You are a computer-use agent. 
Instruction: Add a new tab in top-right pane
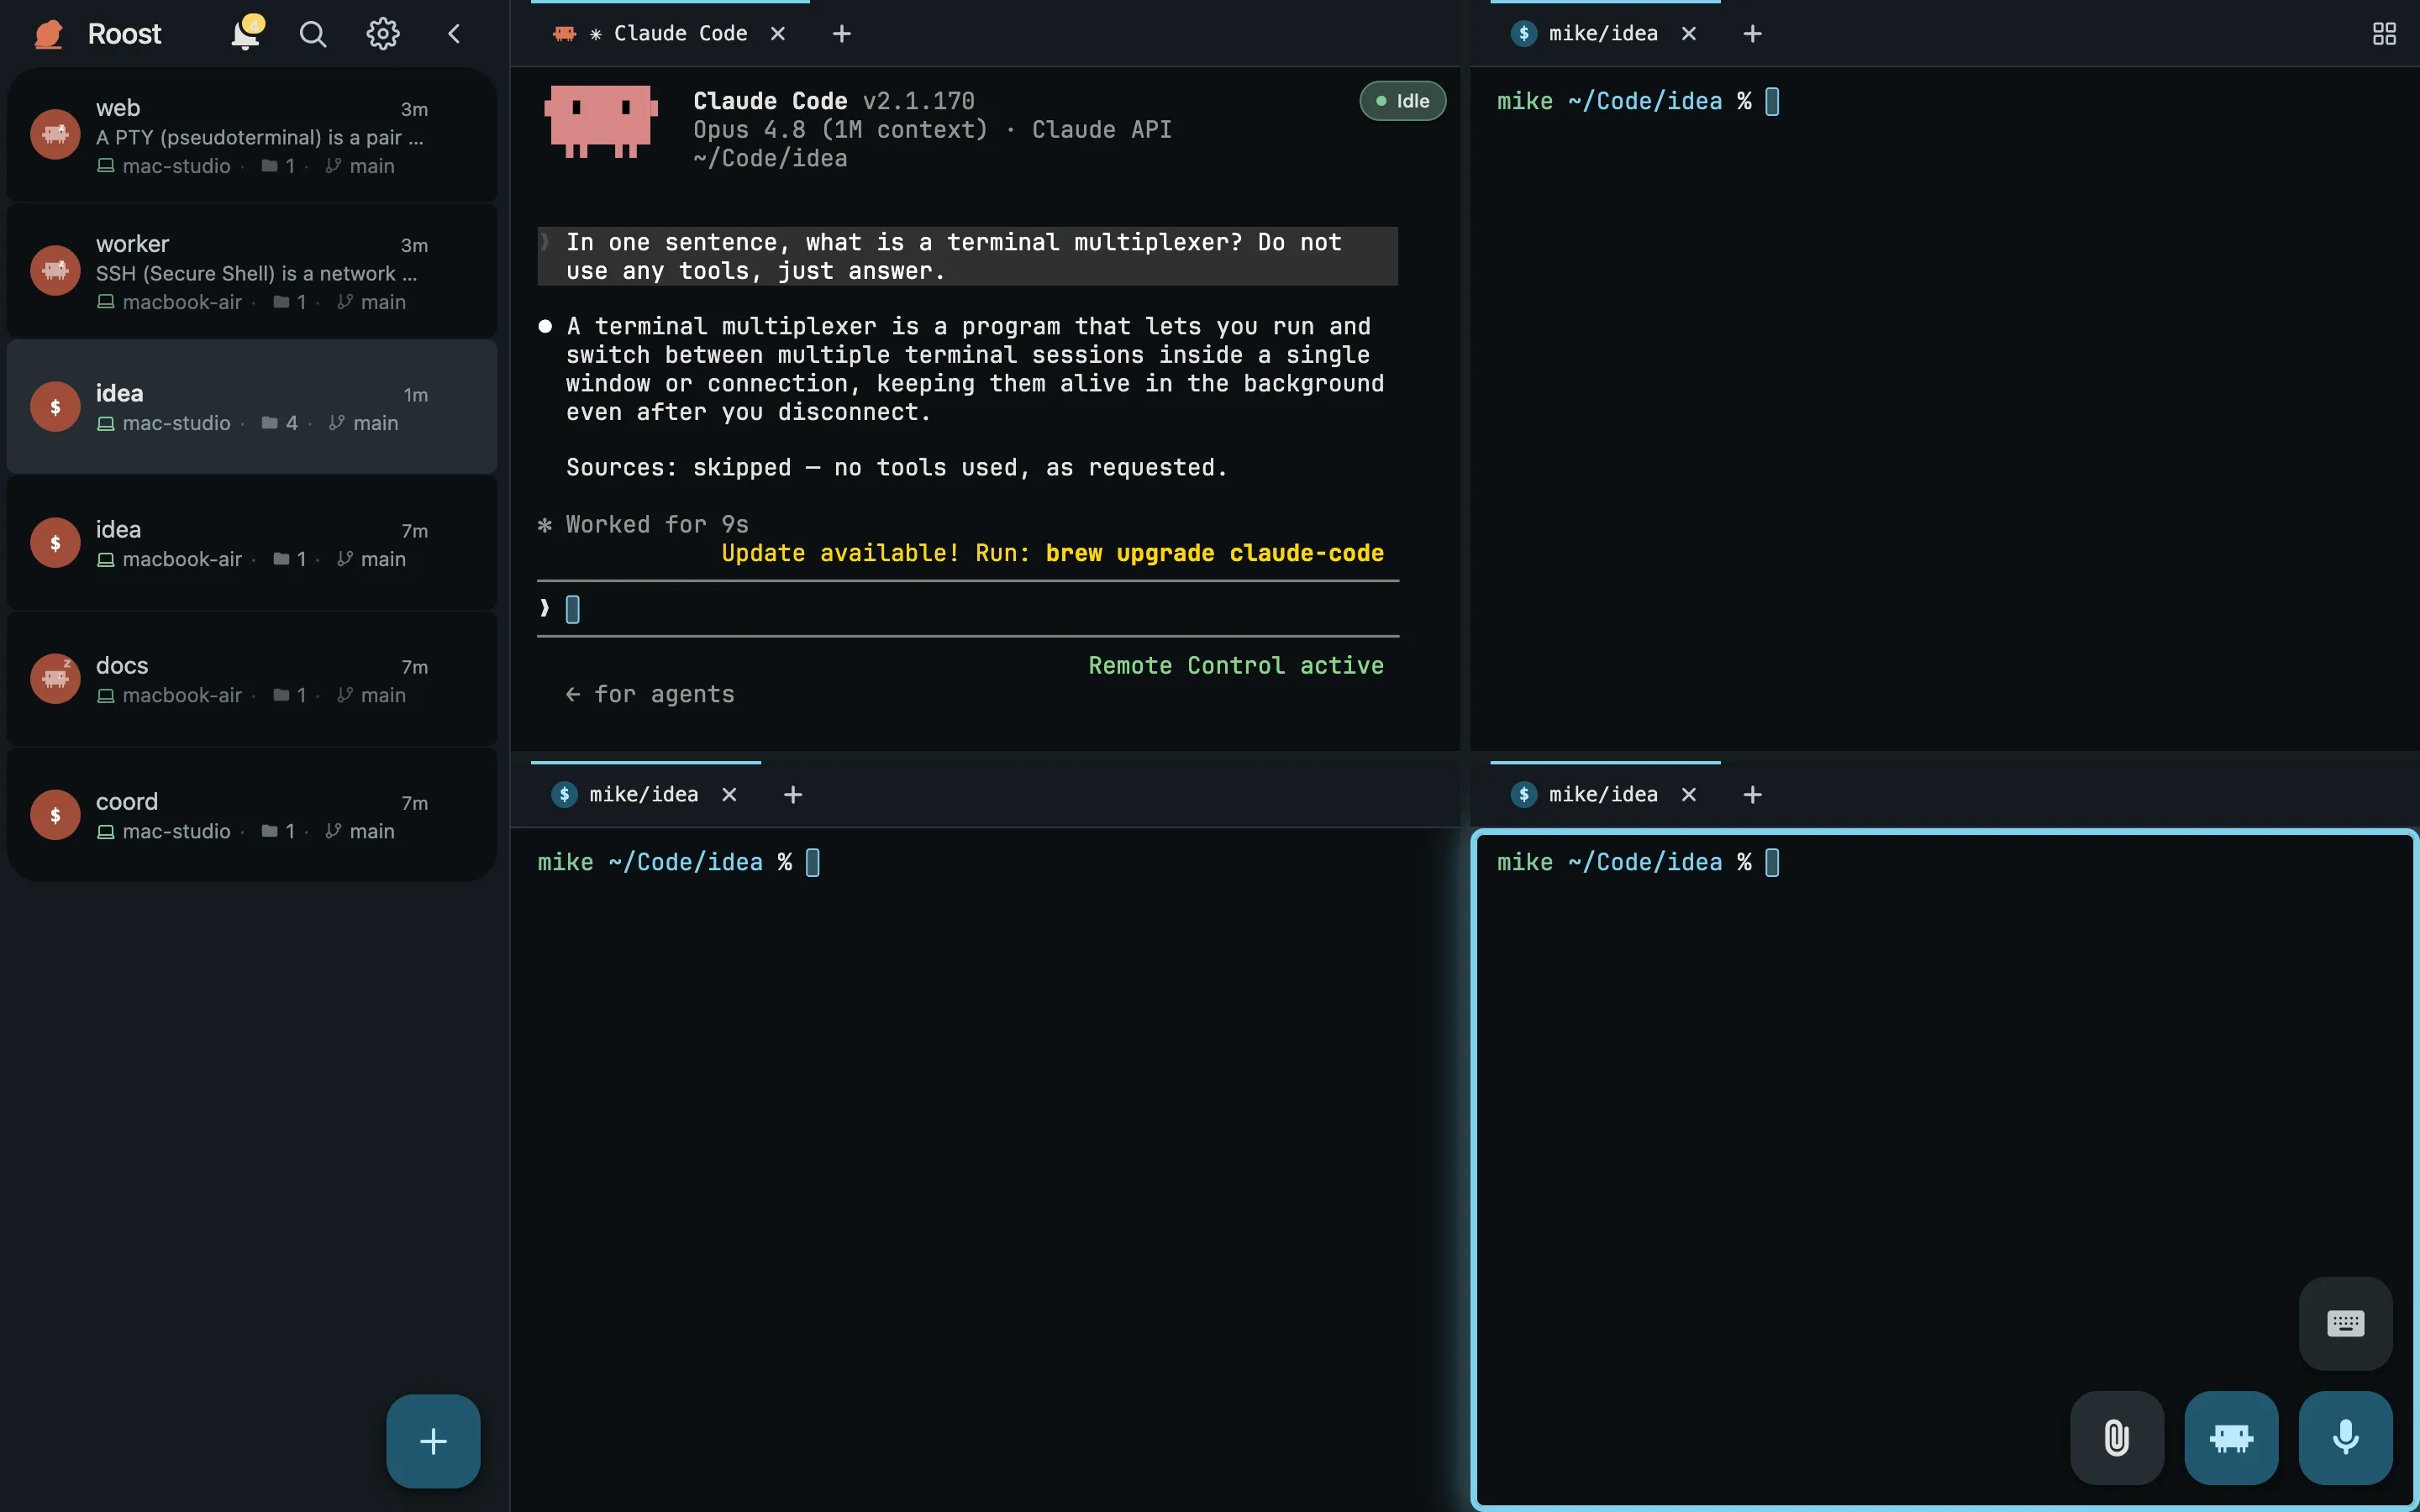click(1752, 34)
